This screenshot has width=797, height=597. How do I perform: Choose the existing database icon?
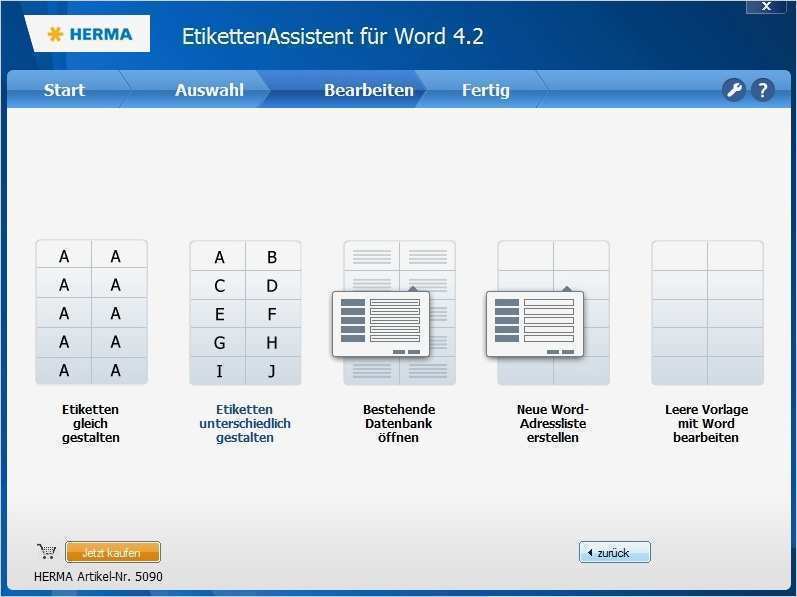[393, 313]
